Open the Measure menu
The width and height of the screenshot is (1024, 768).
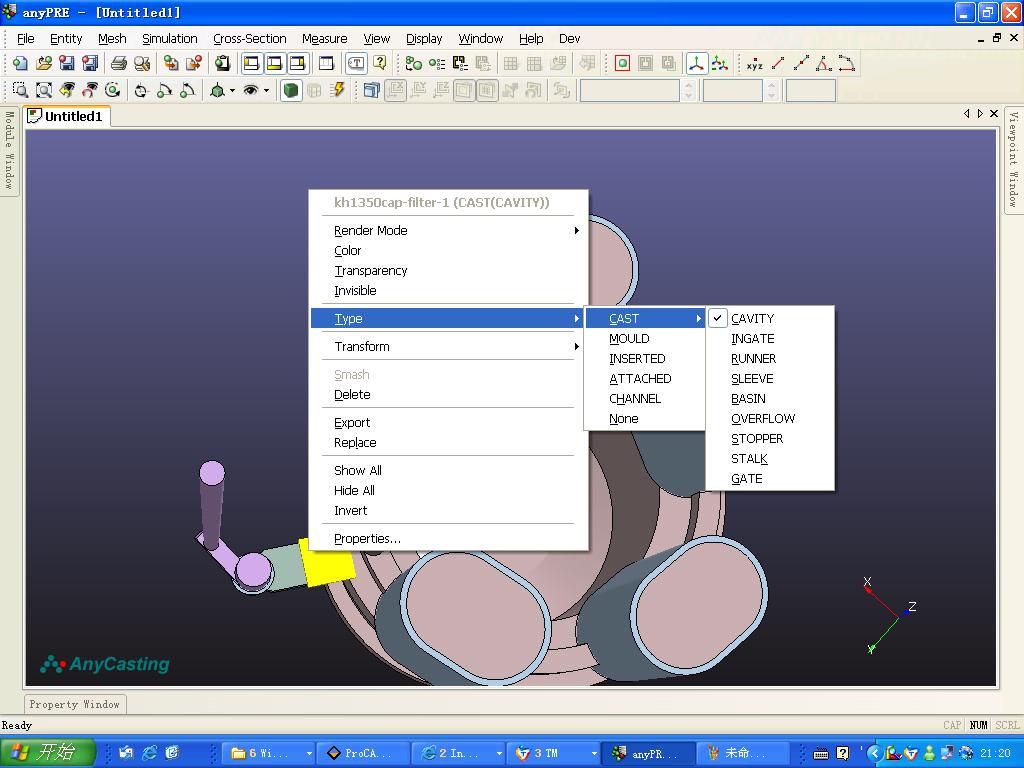[x=325, y=39]
